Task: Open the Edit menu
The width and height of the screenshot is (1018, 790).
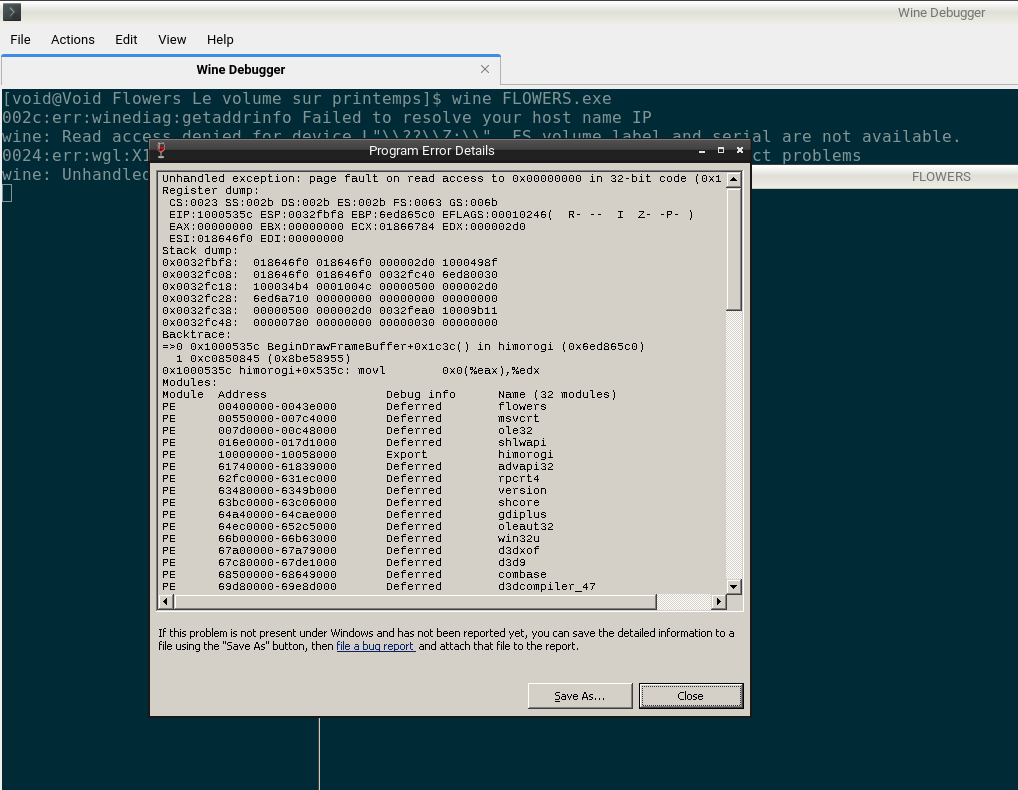Action: pos(126,39)
